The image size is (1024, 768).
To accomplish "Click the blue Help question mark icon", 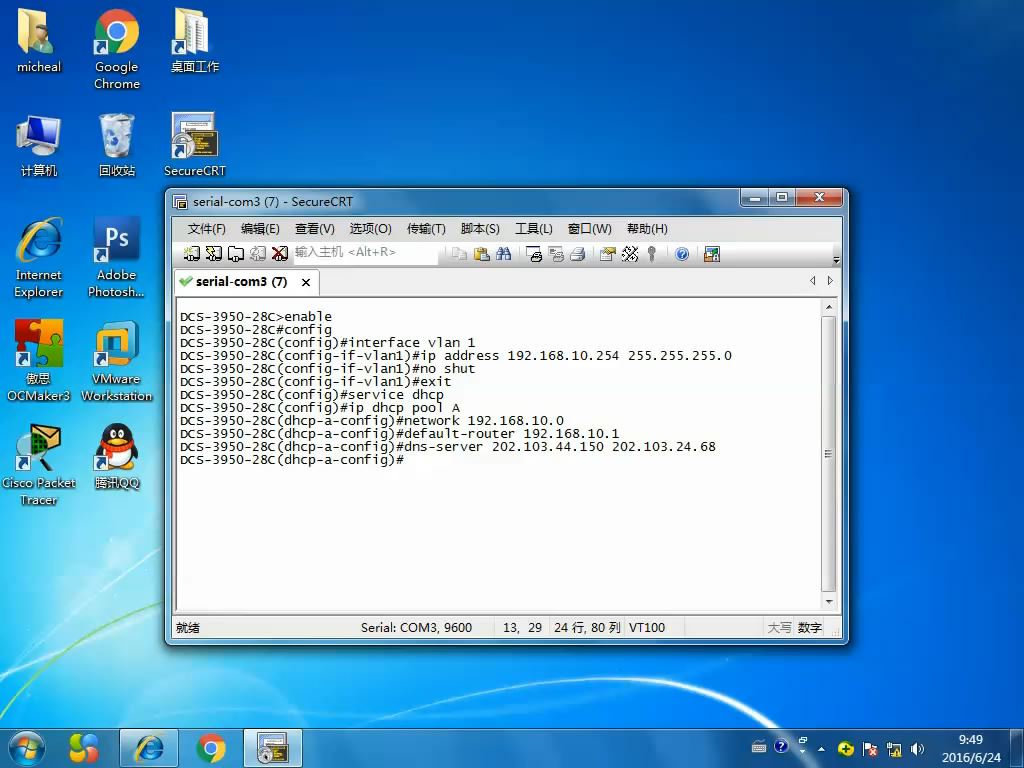I will coord(682,254).
